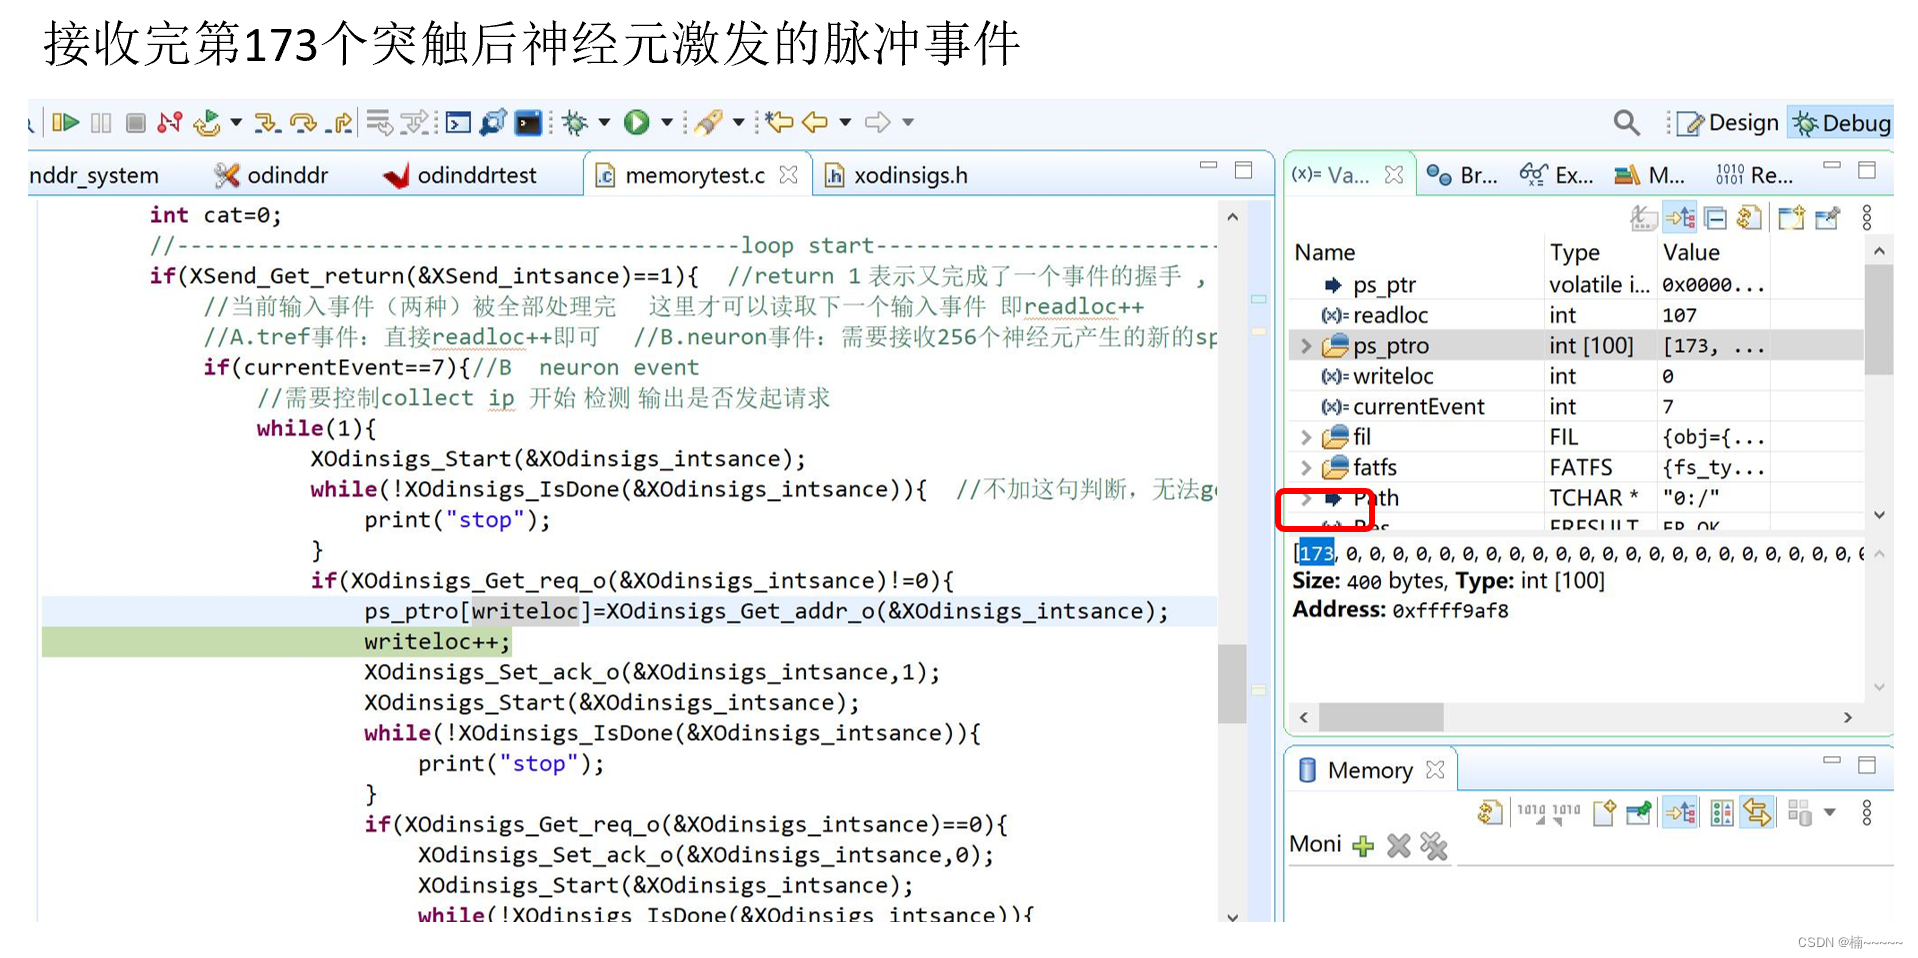Select the readloc variable row
Viewport: 1918px width, 958px height.
click(x=1576, y=315)
